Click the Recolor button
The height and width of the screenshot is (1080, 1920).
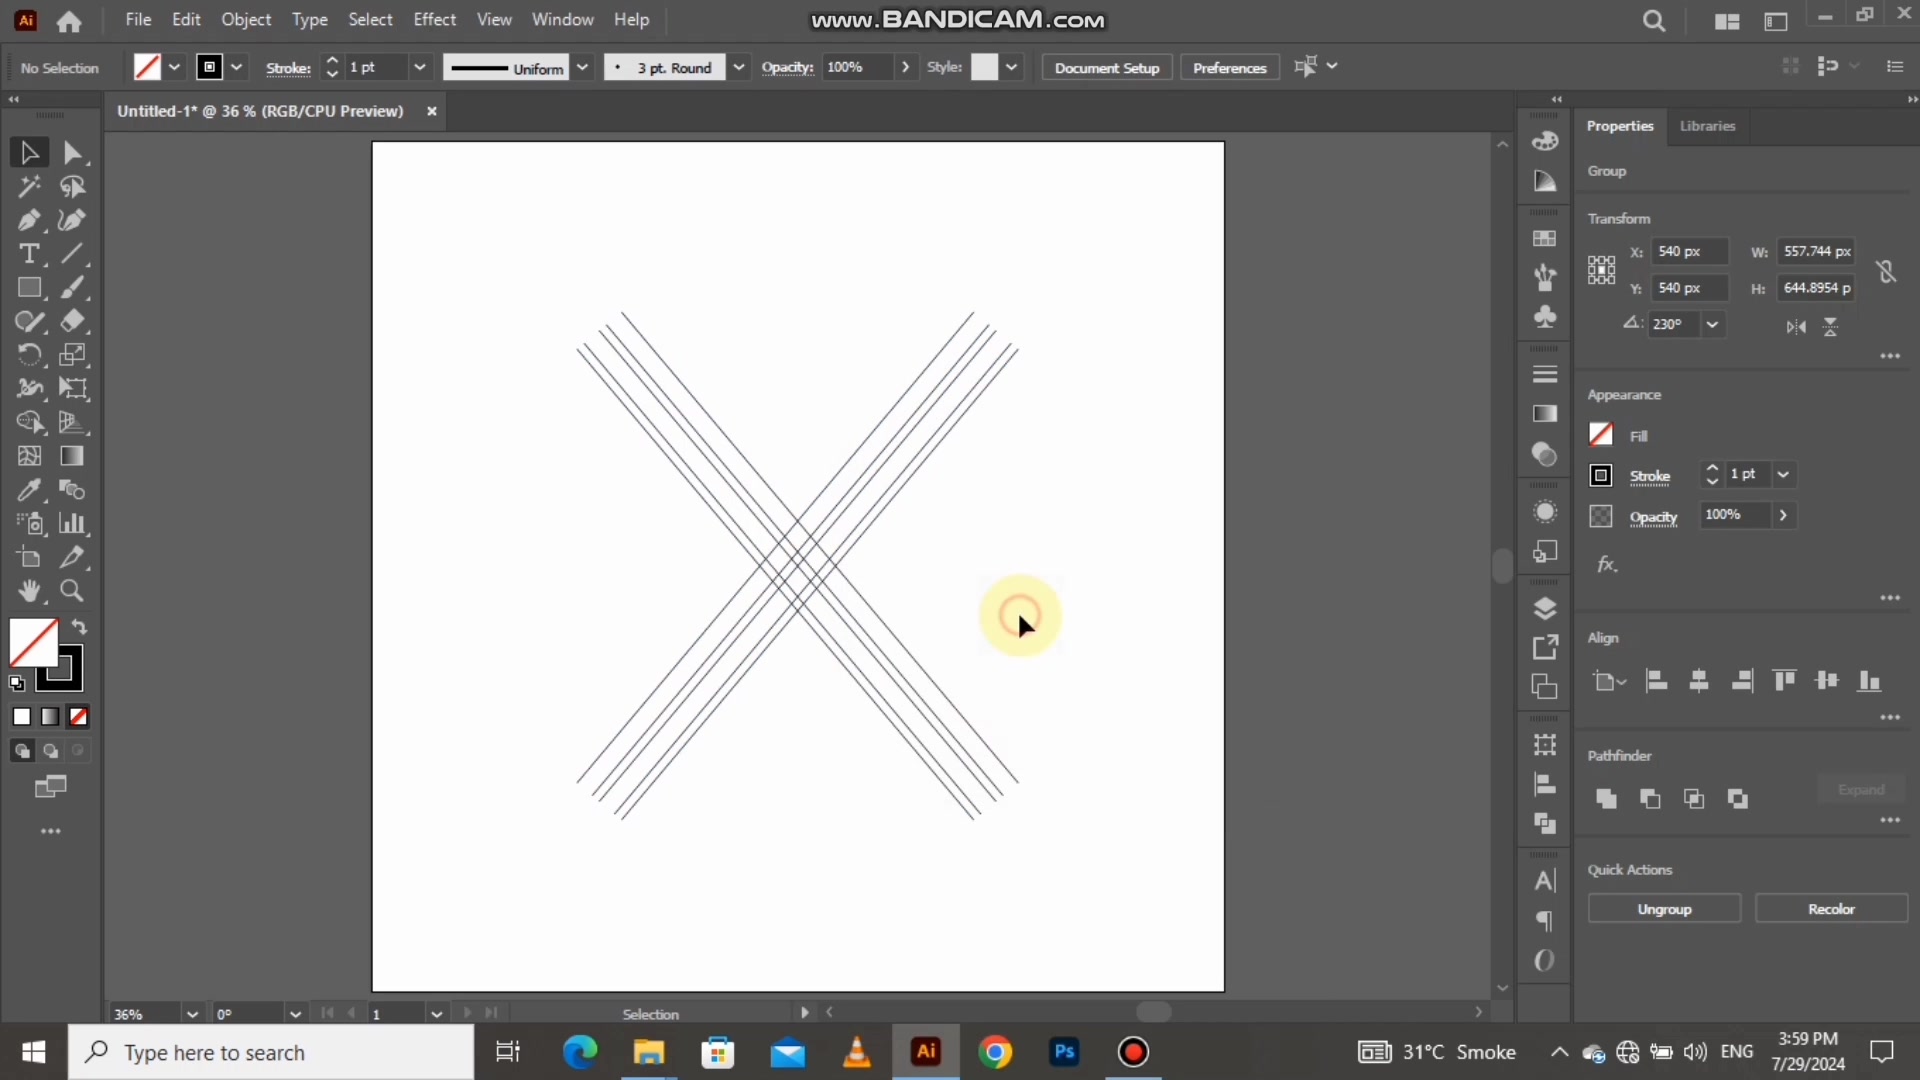1831,909
